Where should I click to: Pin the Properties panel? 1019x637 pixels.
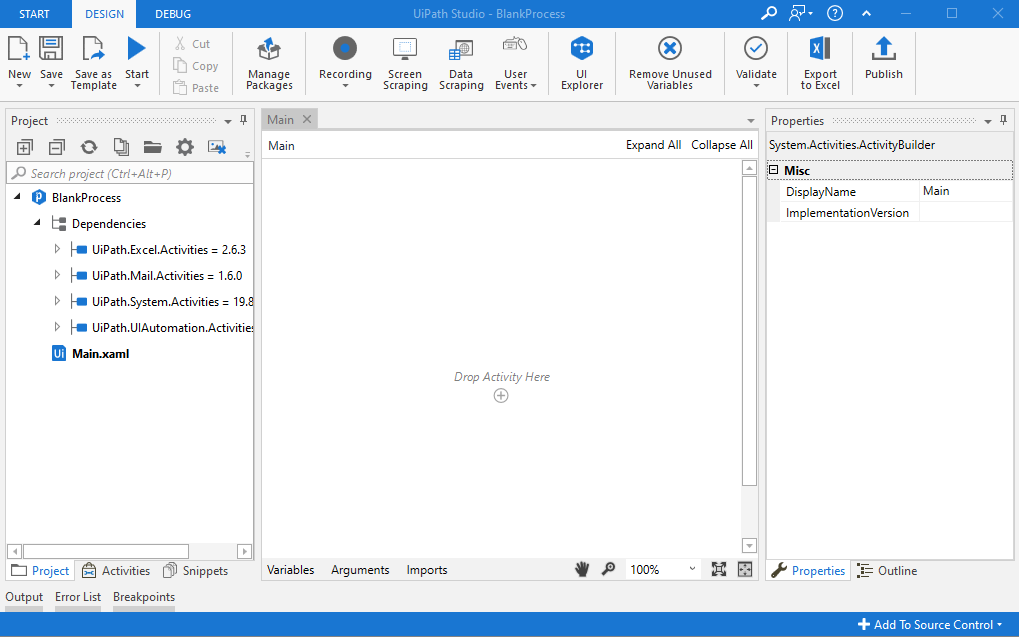click(1003, 120)
